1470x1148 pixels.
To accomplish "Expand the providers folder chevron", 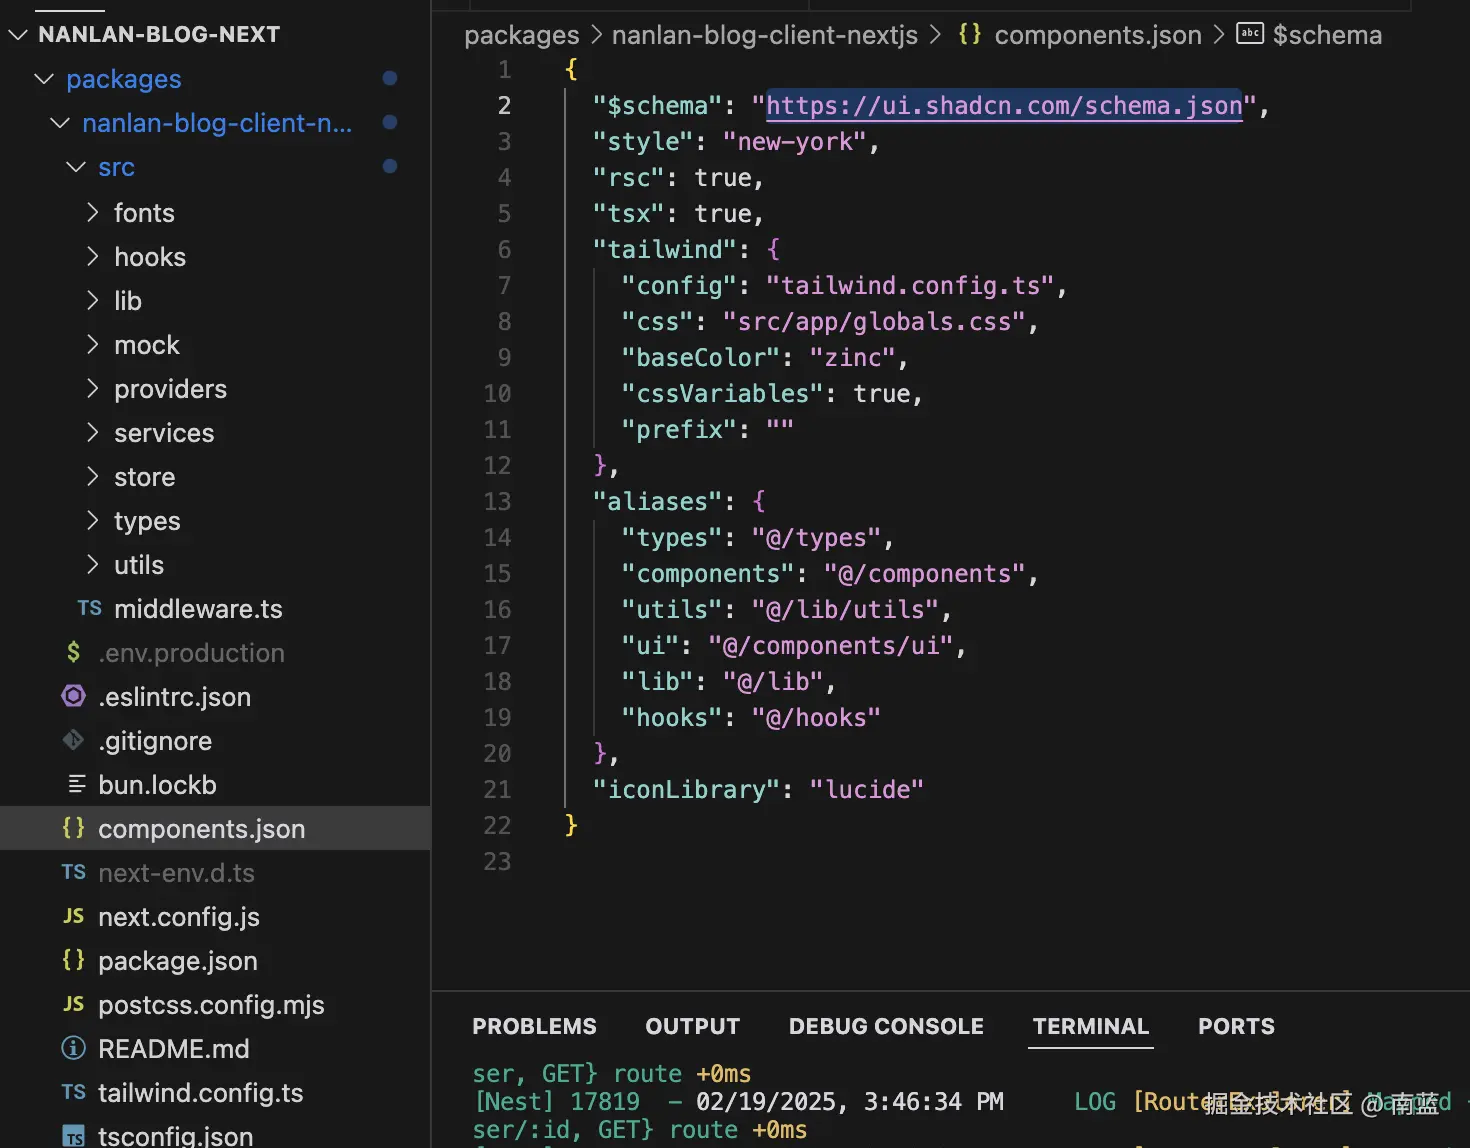I will [x=93, y=388].
